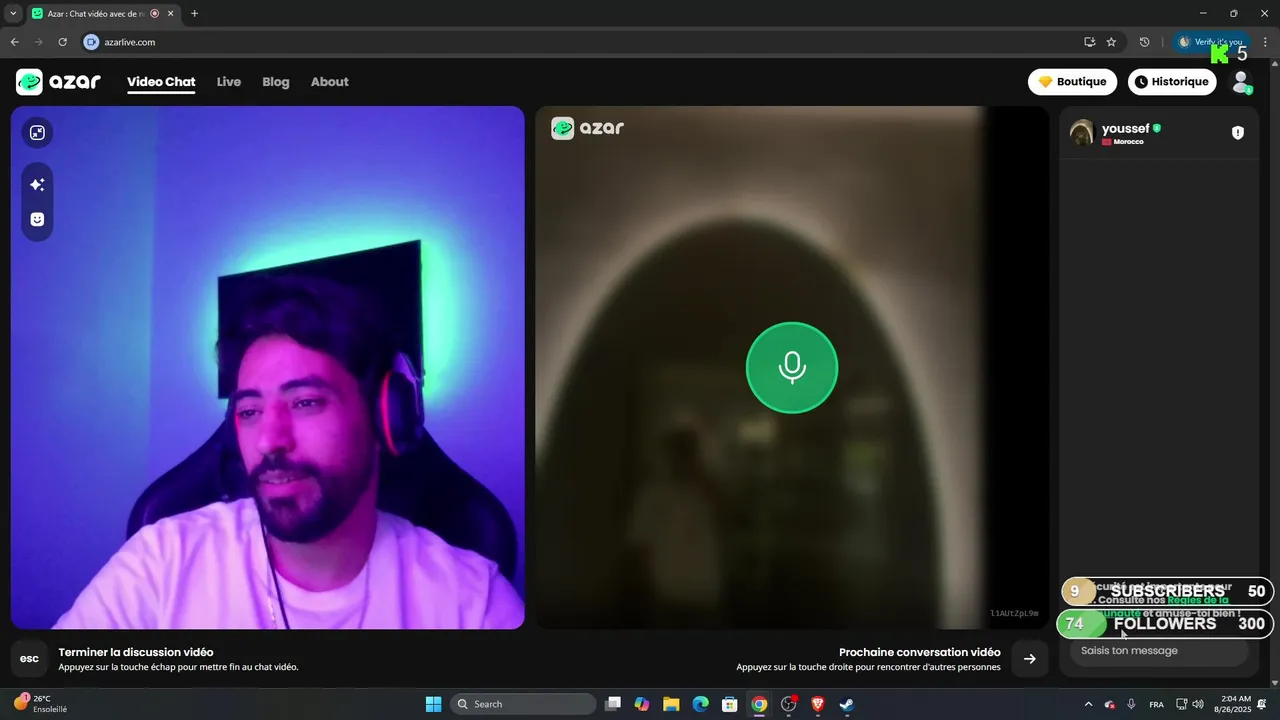Open the Video Chat tab

point(161,82)
